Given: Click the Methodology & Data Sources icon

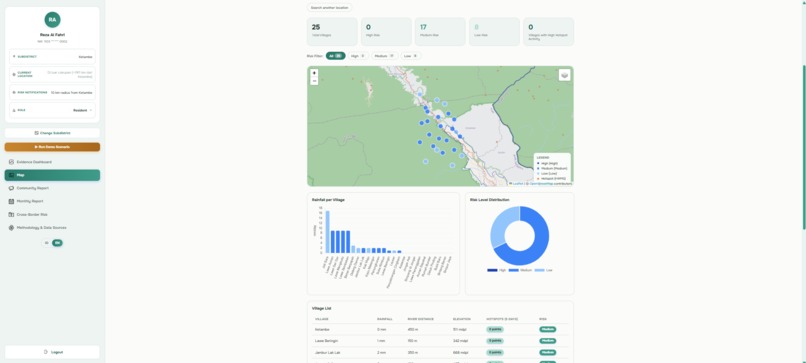Looking at the screenshot, I should (11, 227).
